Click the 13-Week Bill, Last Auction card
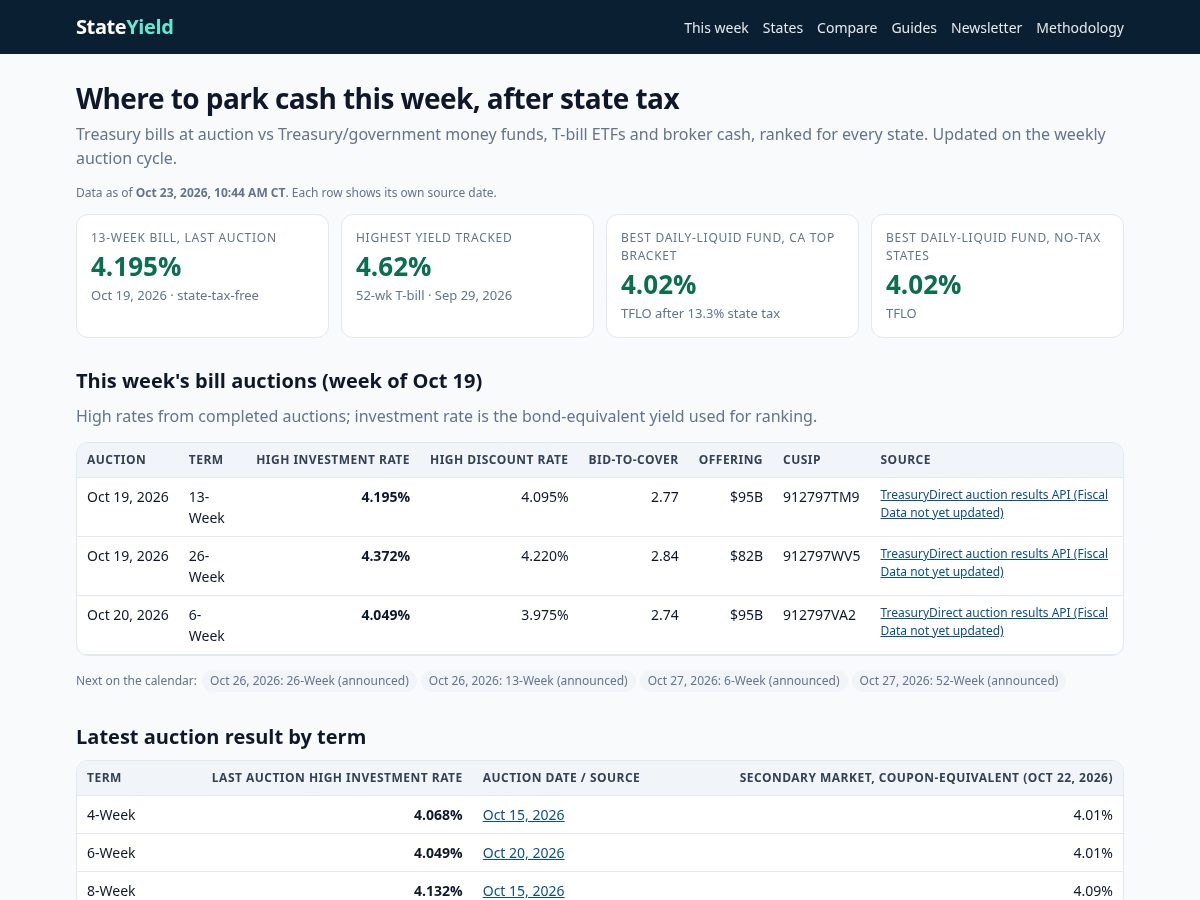This screenshot has width=1200, height=900. 202,276
